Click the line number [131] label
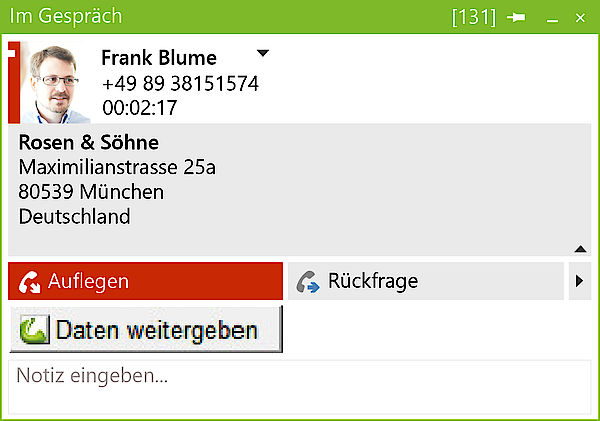This screenshot has width=600, height=421. 474,17
